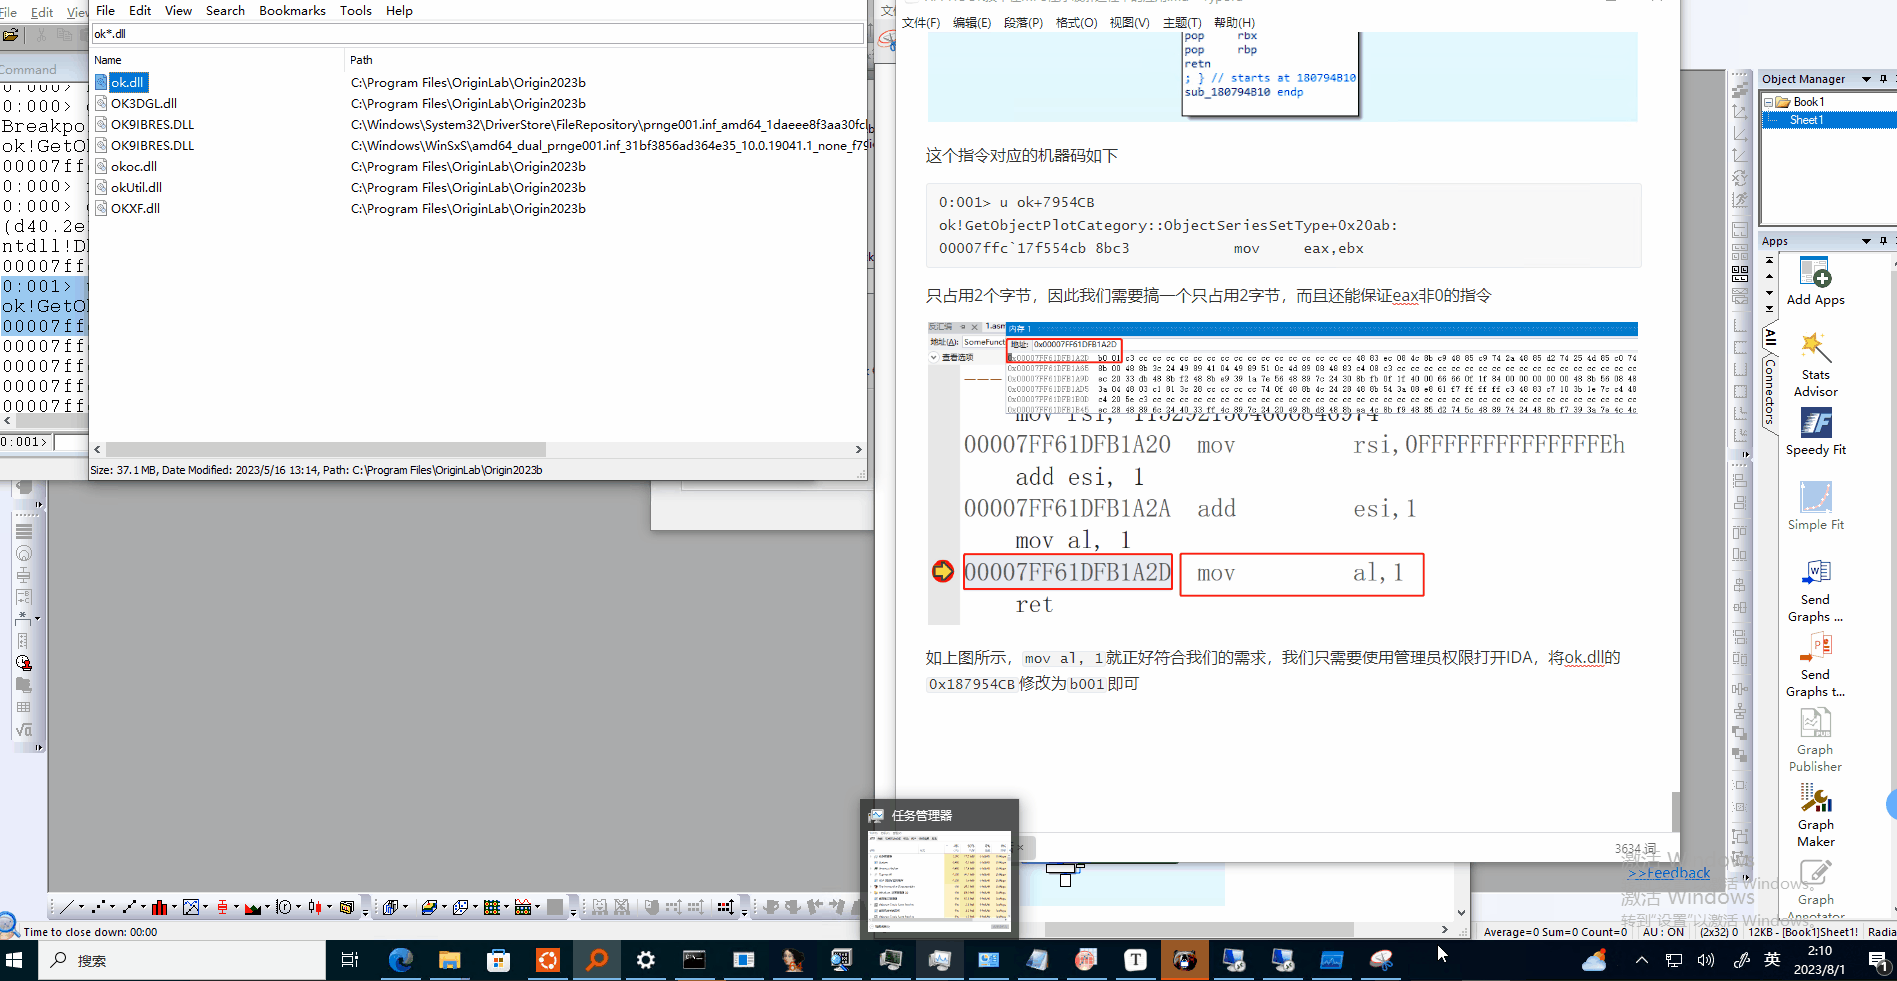Select the Area plot tool
The image size is (1897, 981).
[253, 907]
